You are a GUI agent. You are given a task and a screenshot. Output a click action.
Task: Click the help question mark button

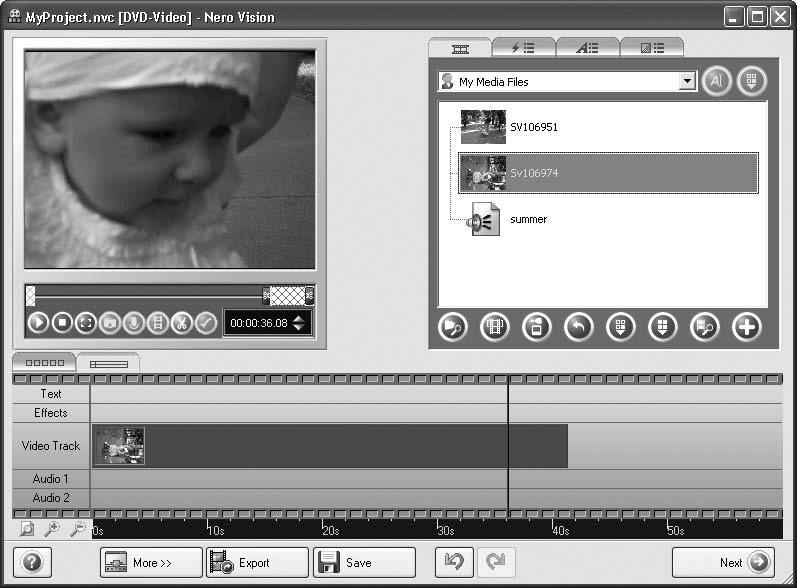[x=31, y=562]
